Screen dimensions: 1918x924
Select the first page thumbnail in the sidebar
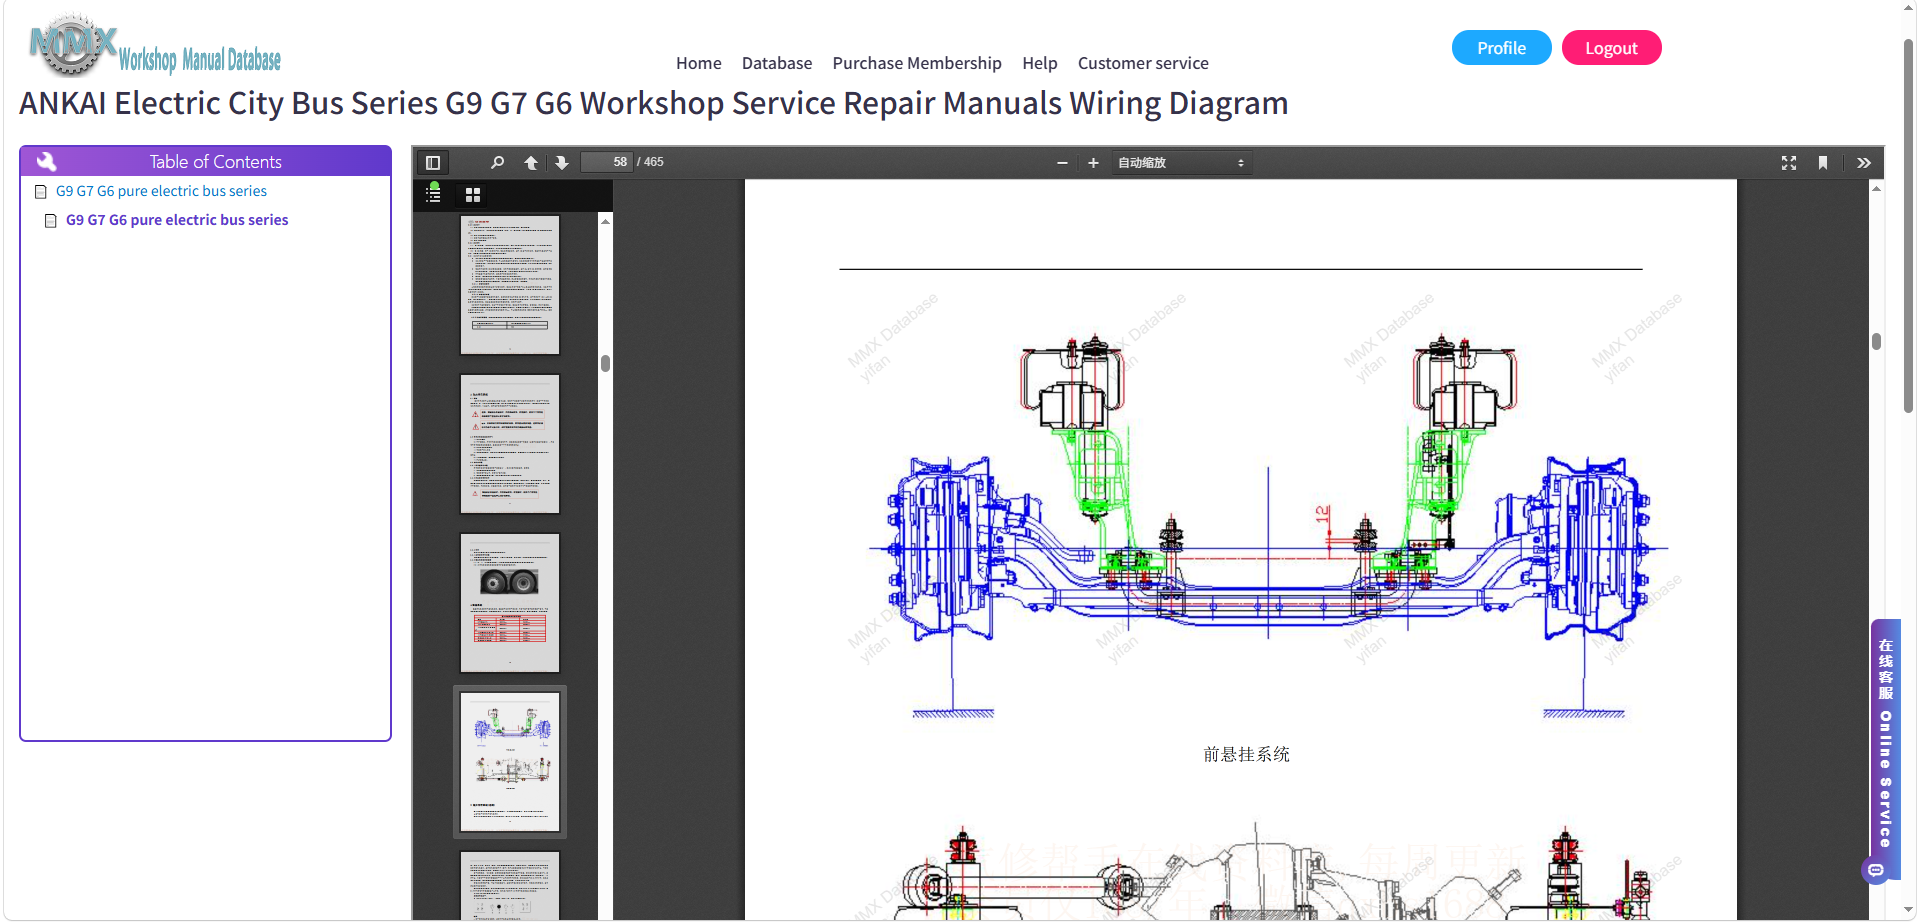(510, 285)
